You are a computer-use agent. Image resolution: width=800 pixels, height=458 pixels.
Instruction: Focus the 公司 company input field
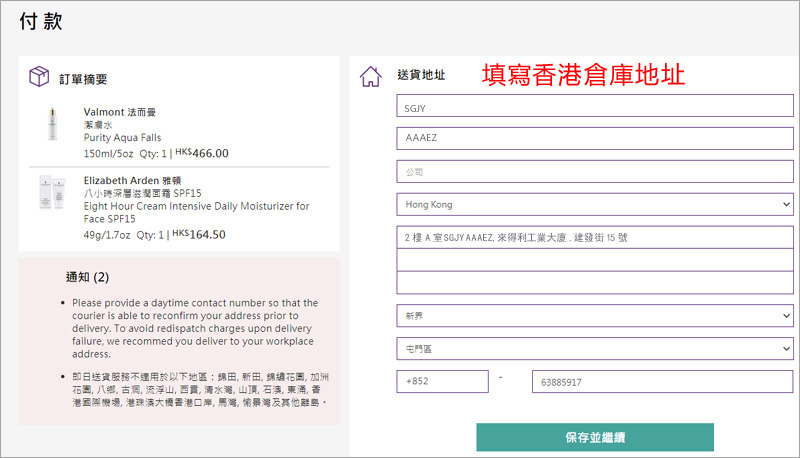coord(594,172)
